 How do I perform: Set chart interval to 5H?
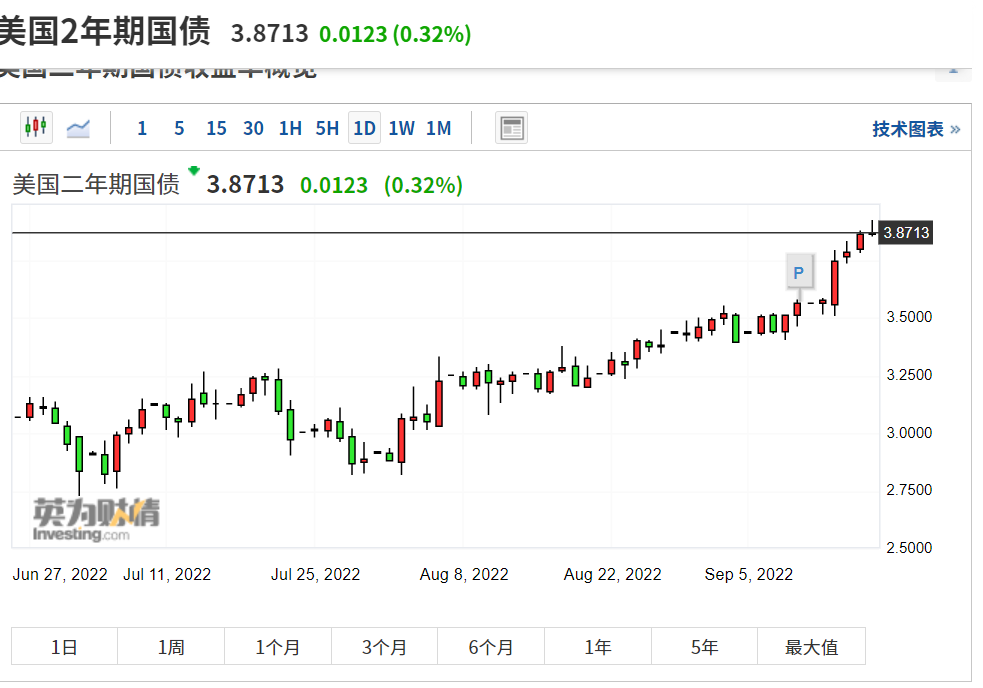(327, 128)
